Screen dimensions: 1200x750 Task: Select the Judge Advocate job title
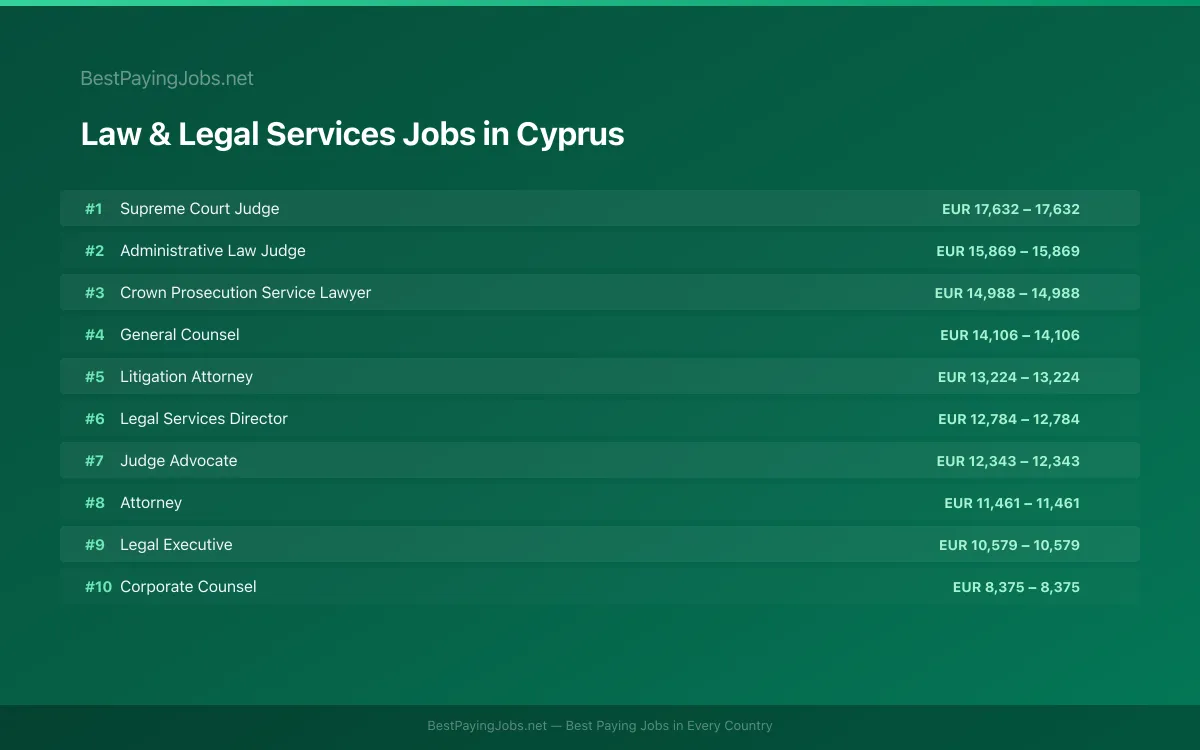(179, 461)
